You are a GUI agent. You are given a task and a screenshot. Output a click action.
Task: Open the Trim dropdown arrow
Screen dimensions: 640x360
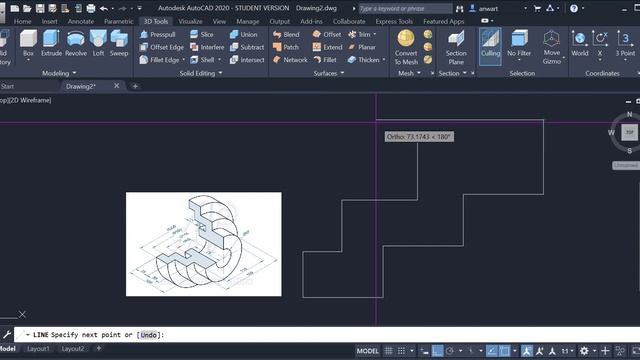point(375,35)
